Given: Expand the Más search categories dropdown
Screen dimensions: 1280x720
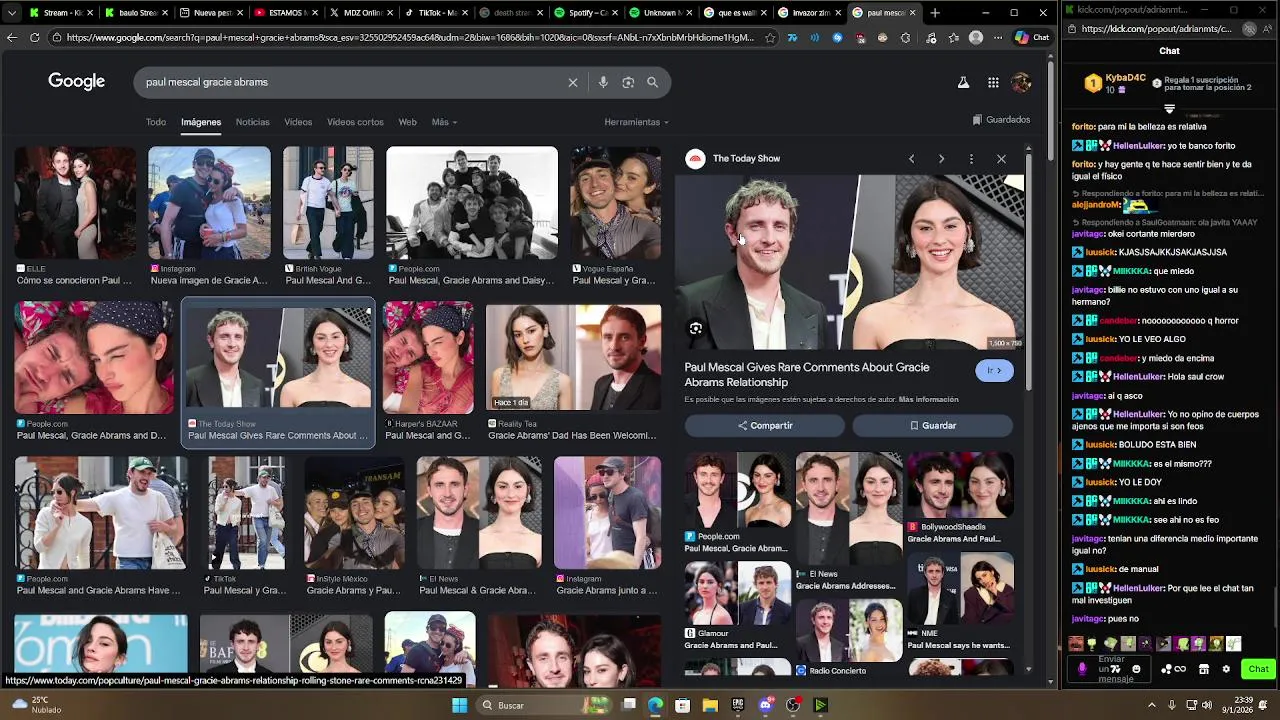Looking at the screenshot, I should (x=444, y=122).
